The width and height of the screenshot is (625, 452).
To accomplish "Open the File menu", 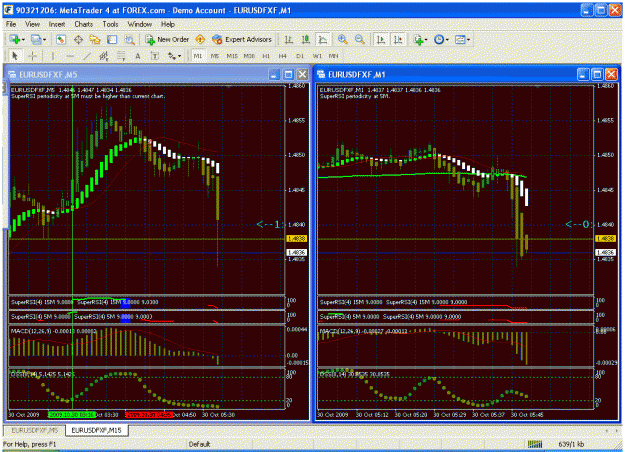I will pyautogui.click(x=11, y=24).
